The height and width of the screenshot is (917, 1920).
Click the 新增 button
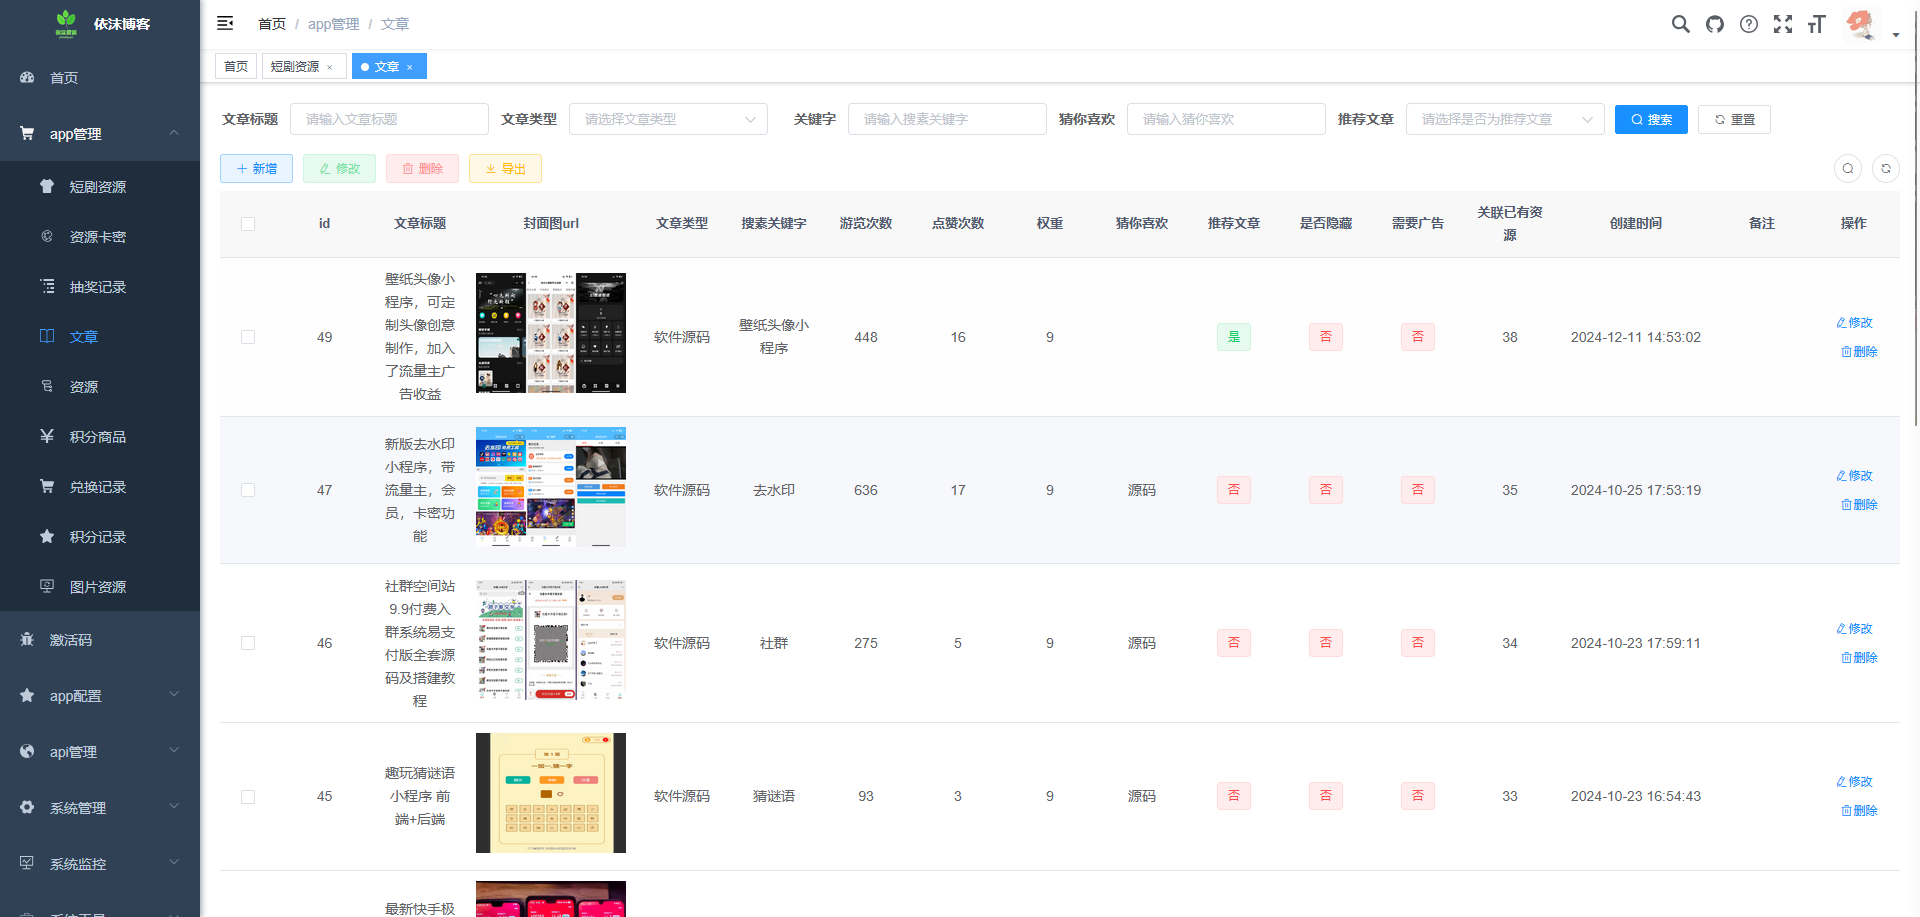[x=256, y=168]
